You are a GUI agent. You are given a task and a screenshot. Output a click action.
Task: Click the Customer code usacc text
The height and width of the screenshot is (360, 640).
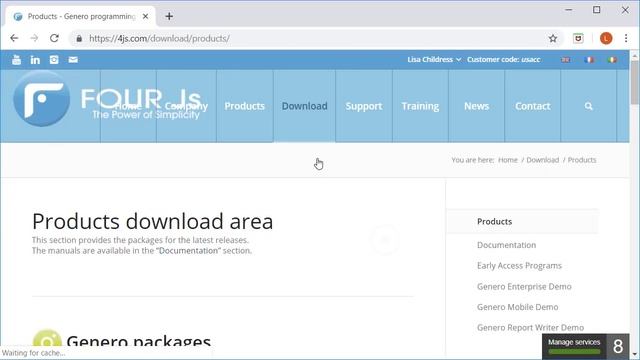pos(503,60)
